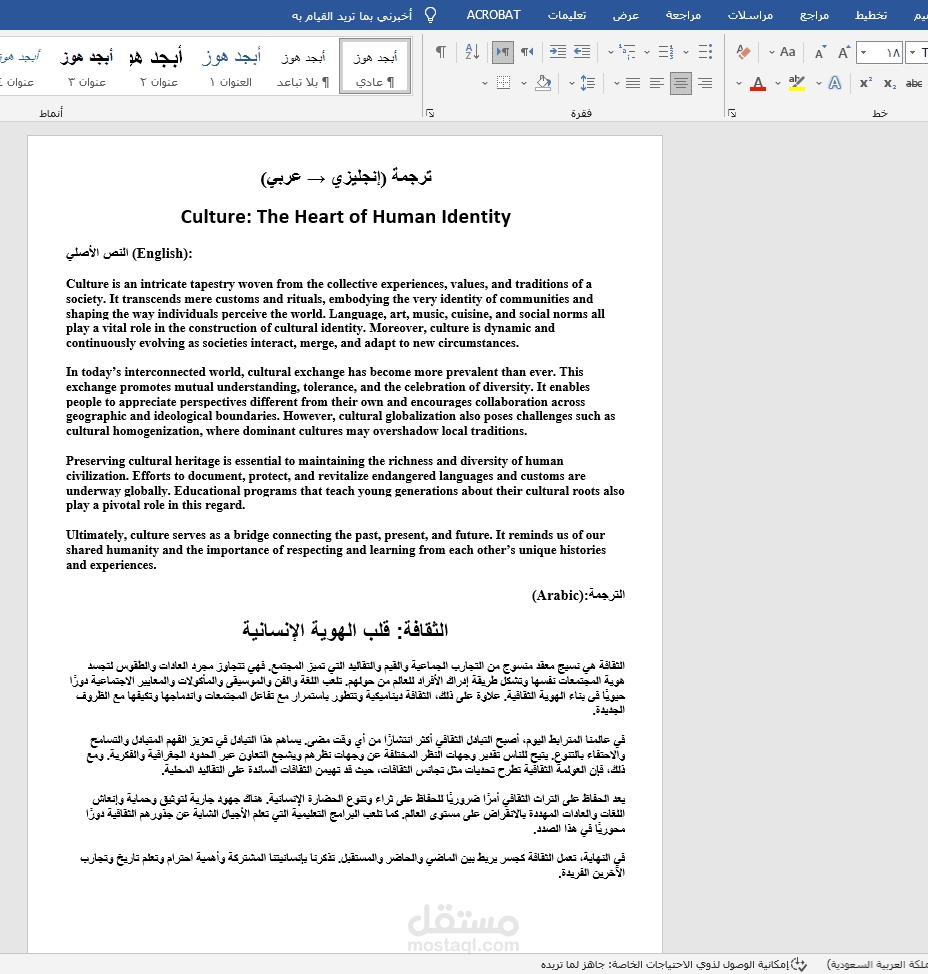Toggle superscript formatting

point(866,83)
